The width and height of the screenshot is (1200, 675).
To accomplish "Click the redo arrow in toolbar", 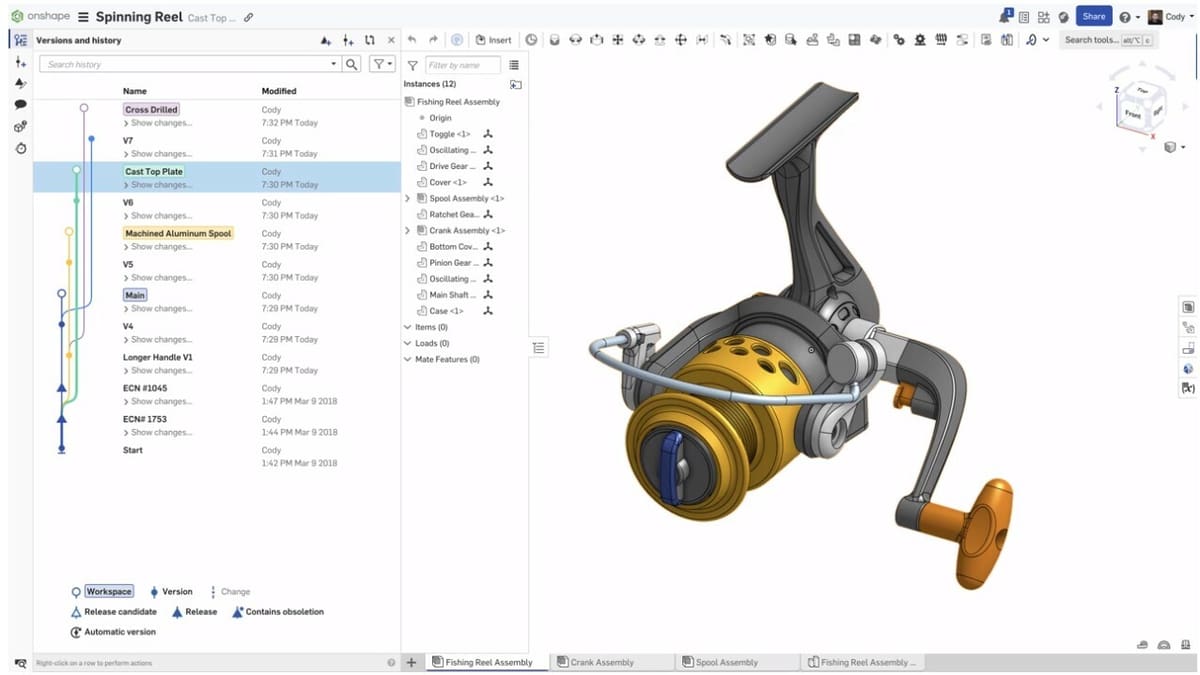I will click(x=433, y=40).
